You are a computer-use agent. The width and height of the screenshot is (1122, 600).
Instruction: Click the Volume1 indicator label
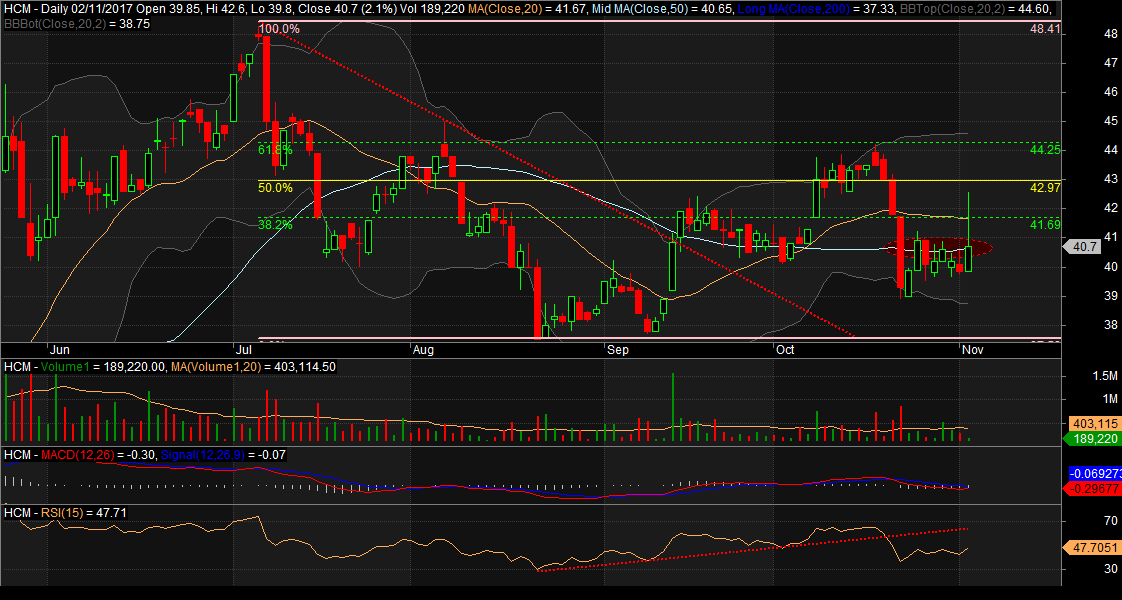click(82, 367)
